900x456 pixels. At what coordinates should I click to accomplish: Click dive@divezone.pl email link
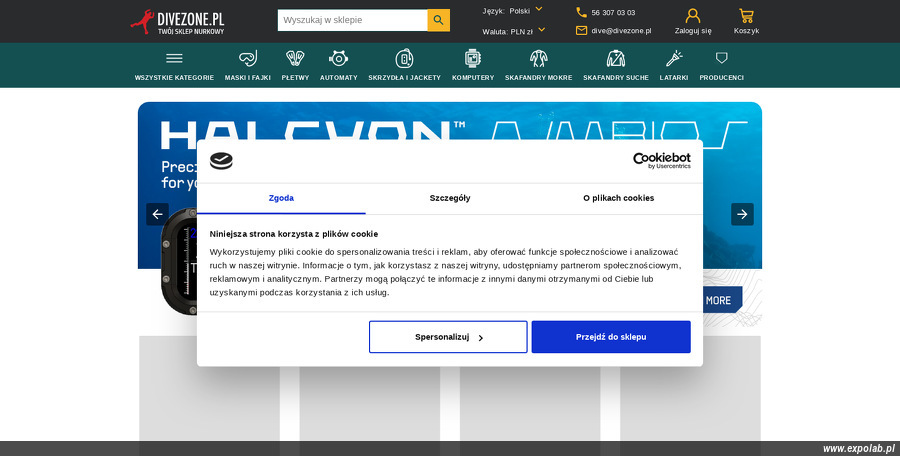coord(621,31)
